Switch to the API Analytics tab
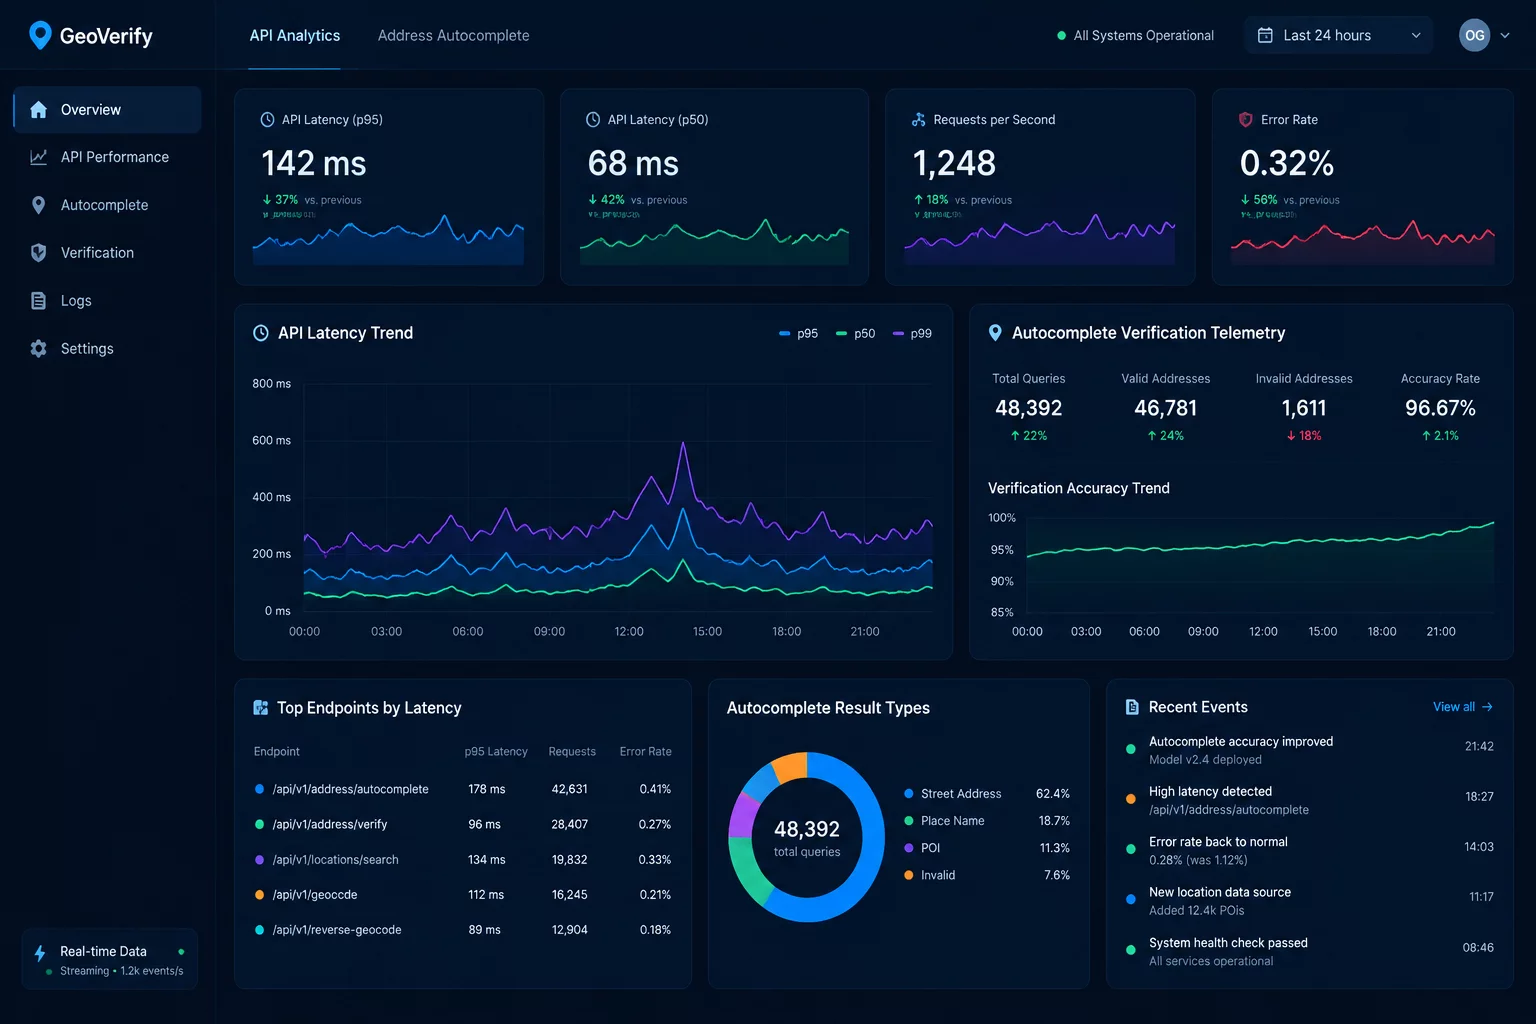The width and height of the screenshot is (1536, 1024). coord(295,35)
